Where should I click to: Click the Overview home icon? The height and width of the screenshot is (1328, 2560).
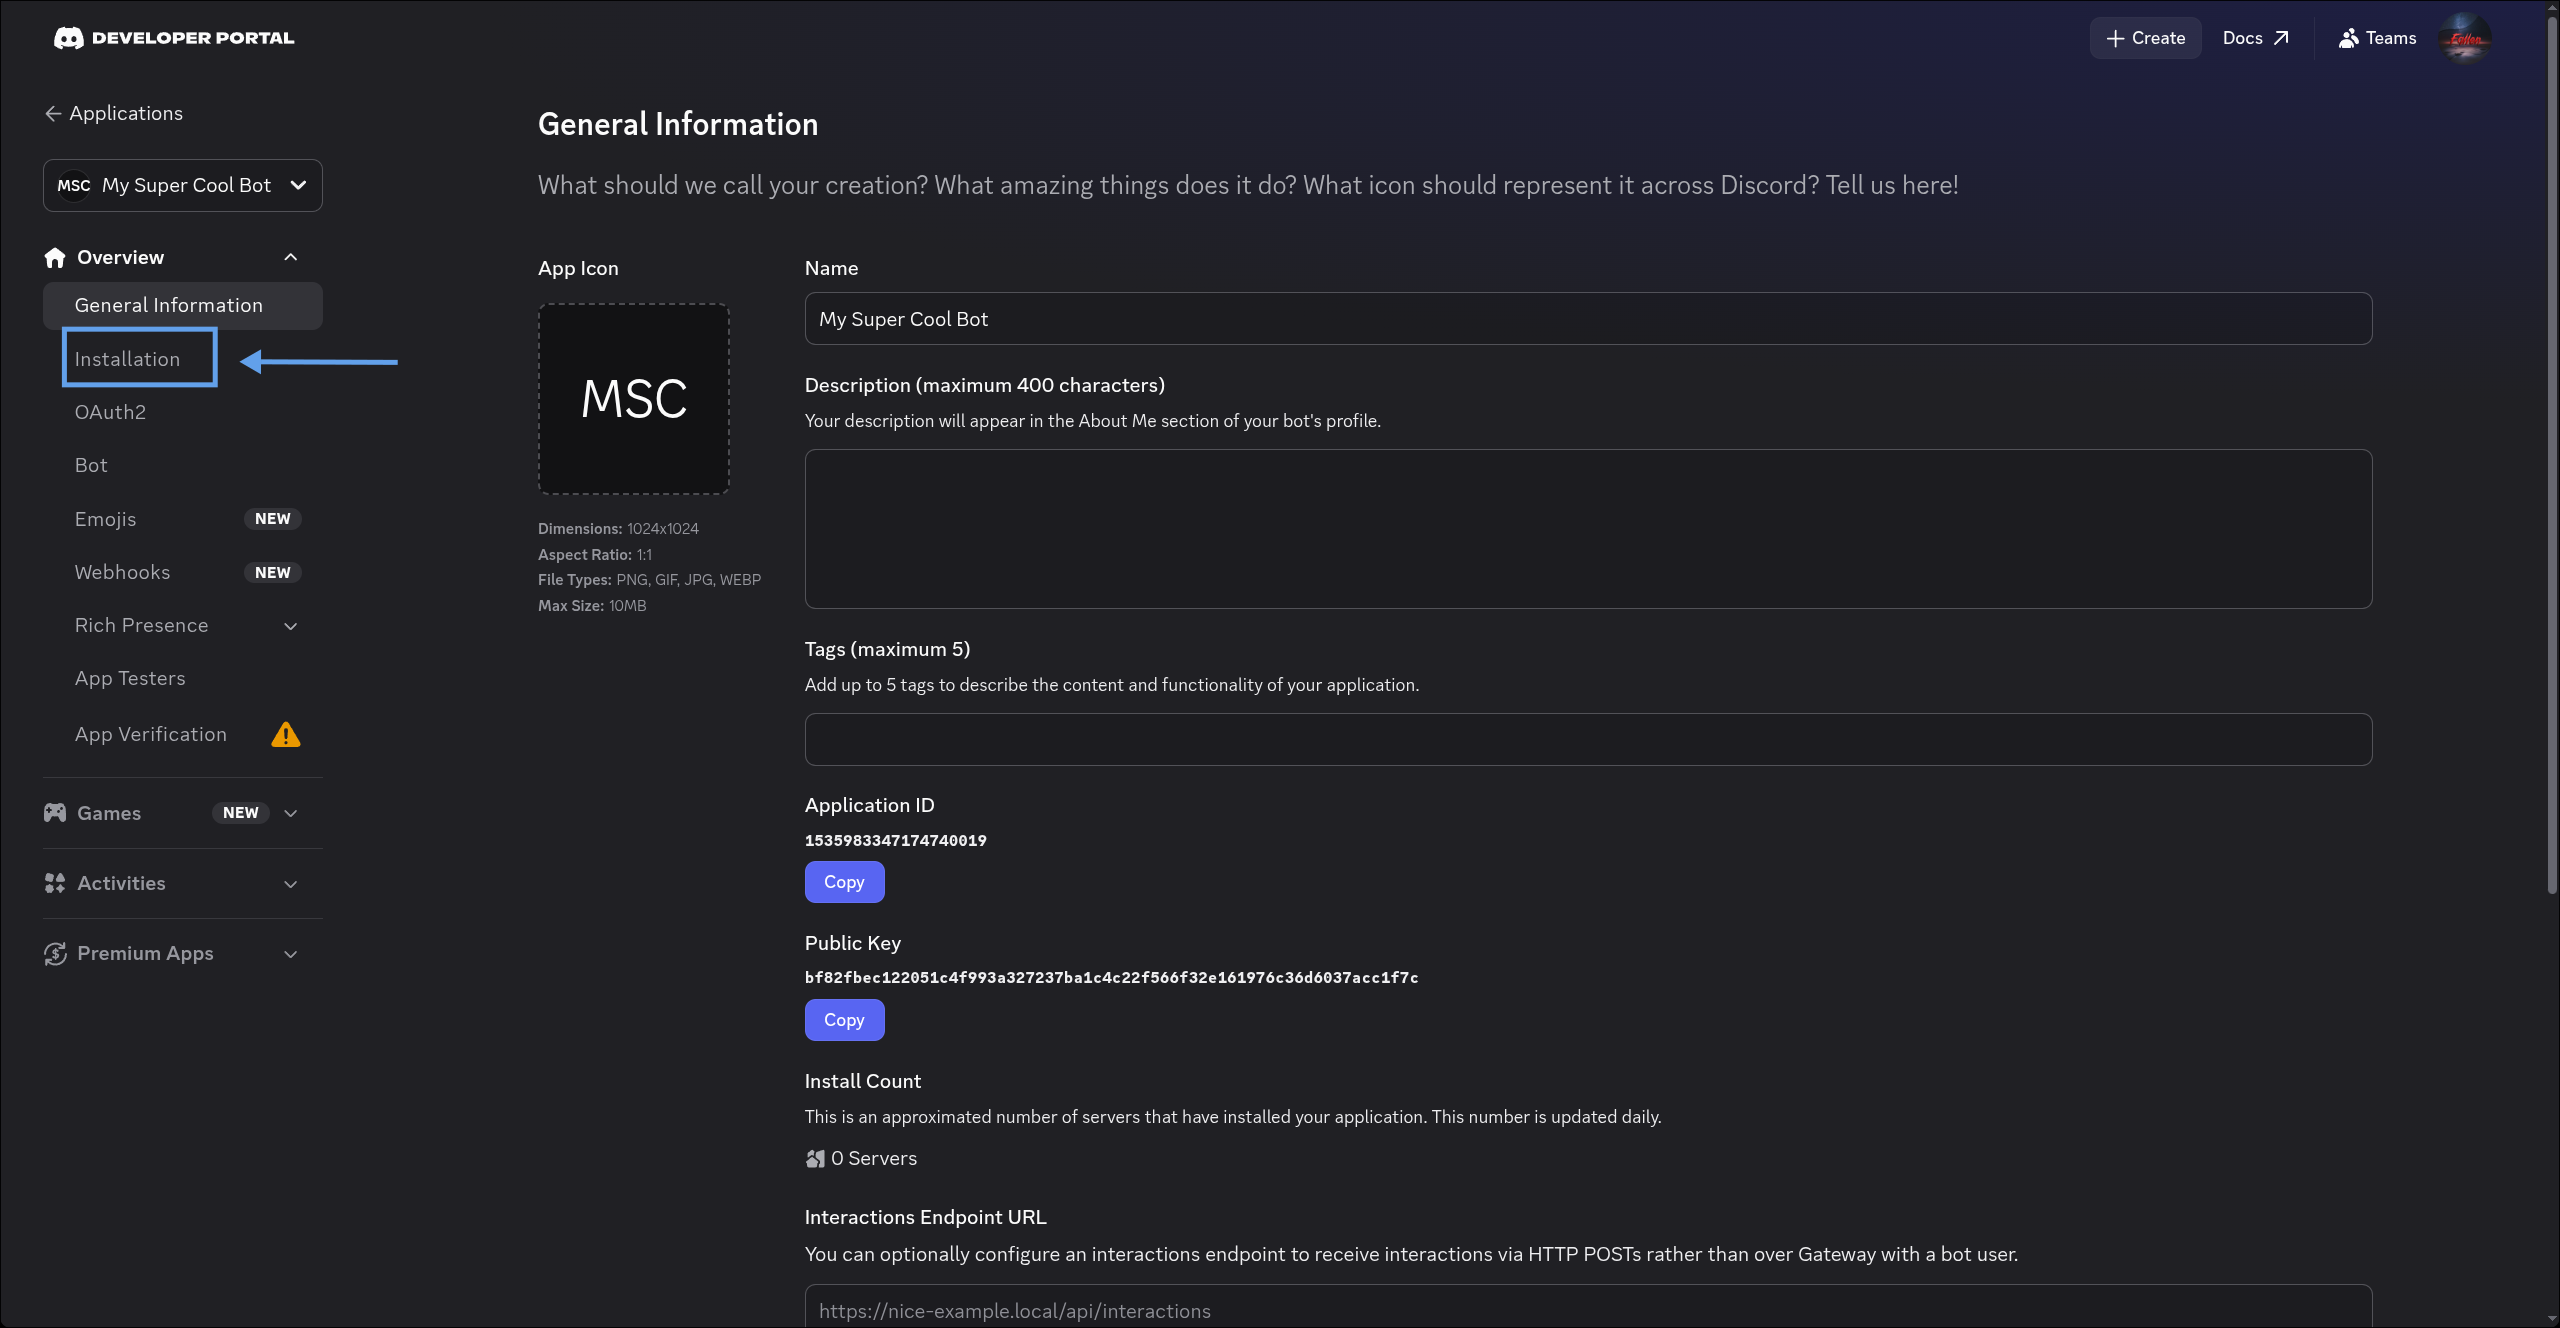point(55,258)
